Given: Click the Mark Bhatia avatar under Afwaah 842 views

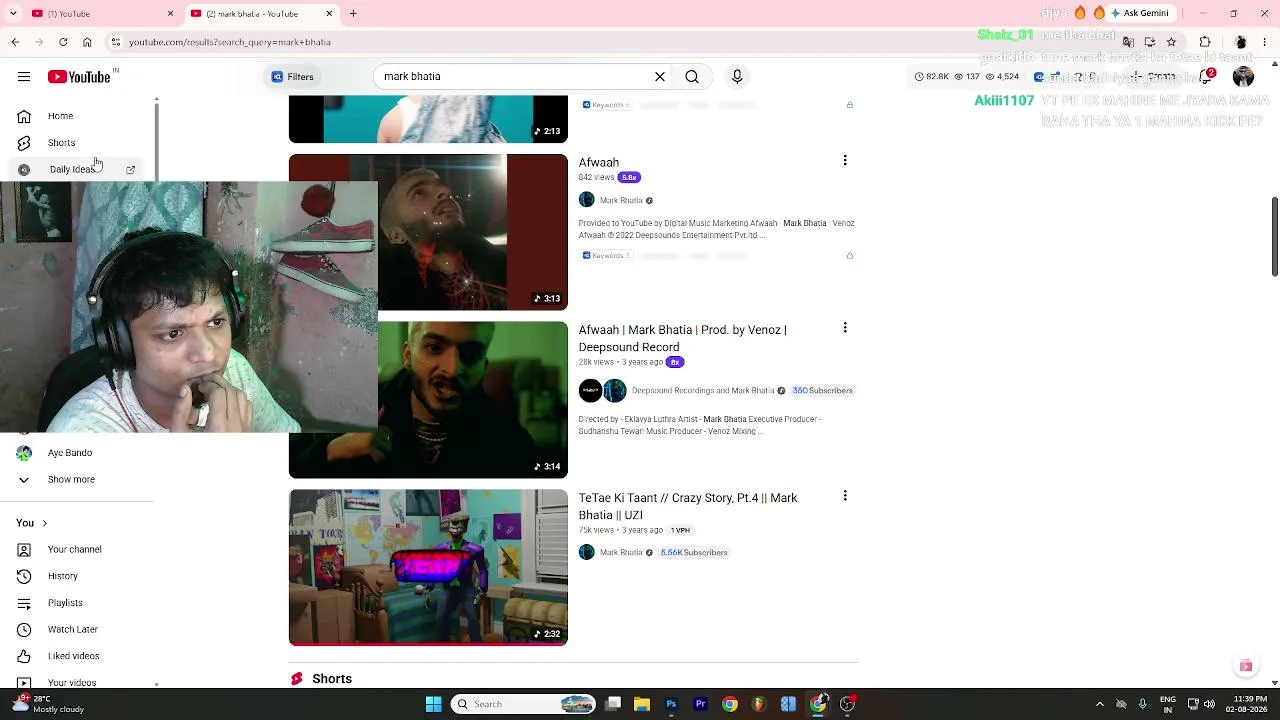Looking at the screenshot, I should click(587, 200).
